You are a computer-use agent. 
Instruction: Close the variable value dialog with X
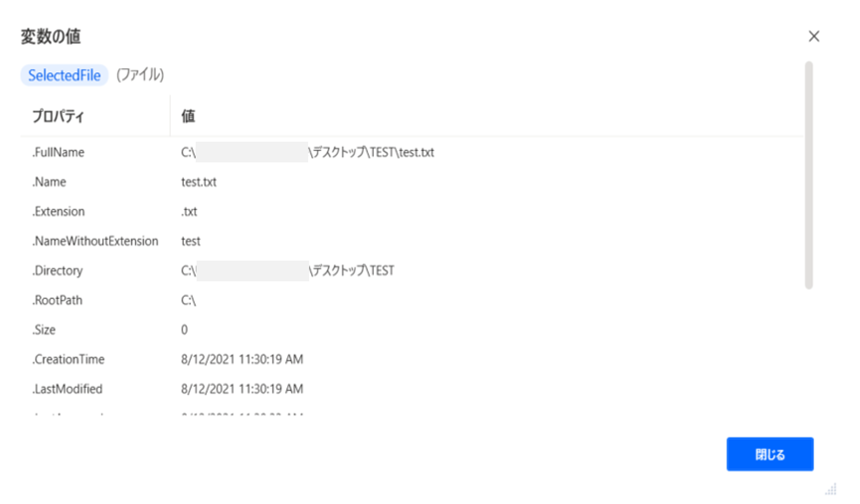[813, 36]
